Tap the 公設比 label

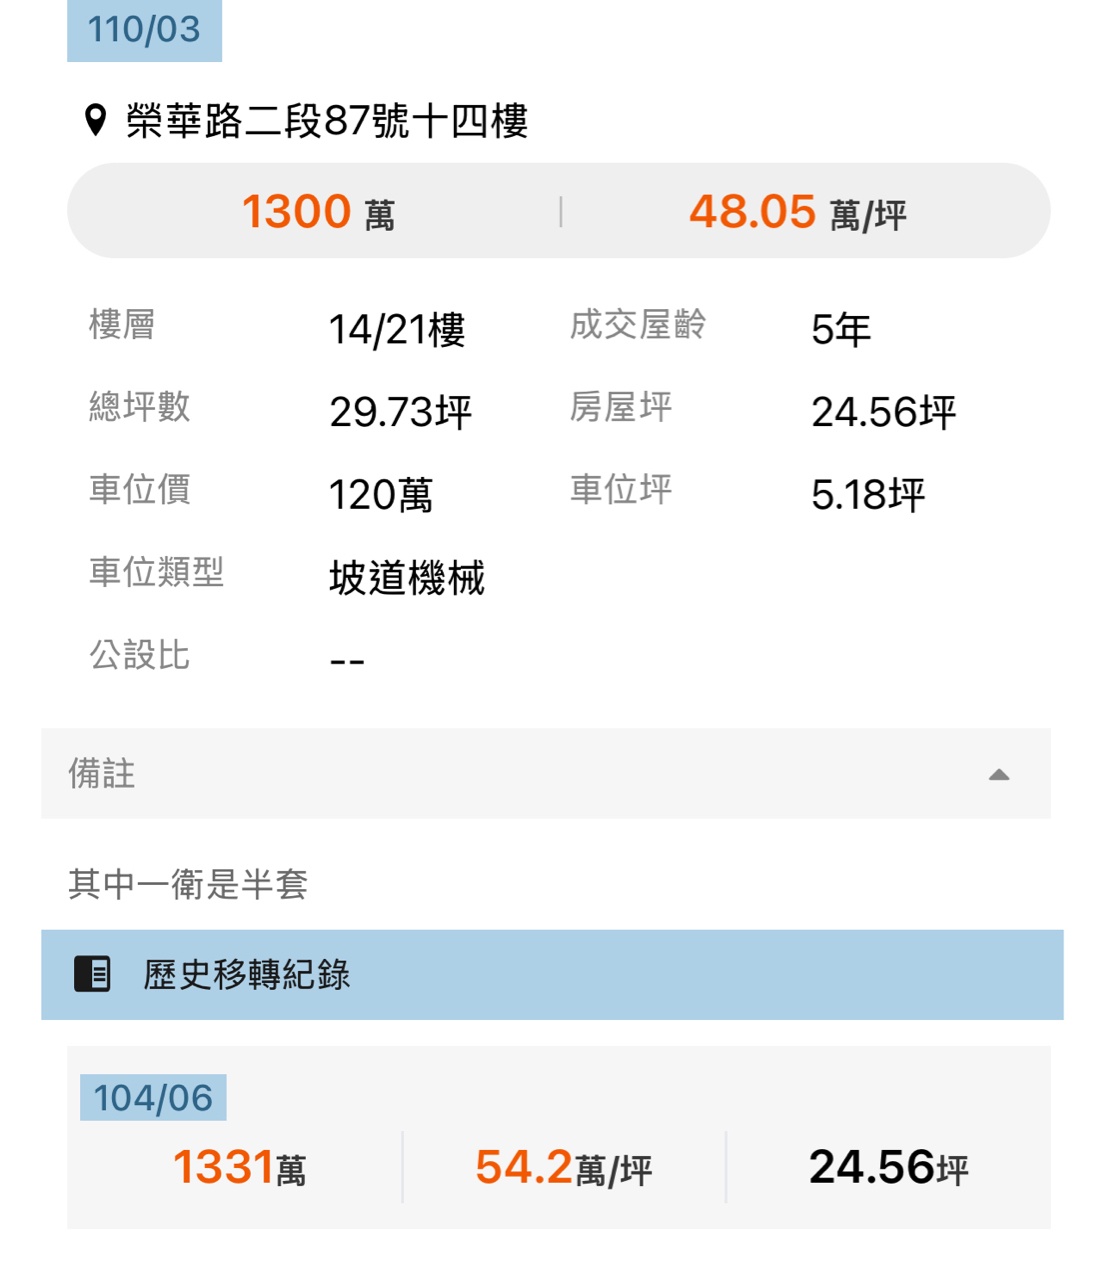click(x=139, y=655)
